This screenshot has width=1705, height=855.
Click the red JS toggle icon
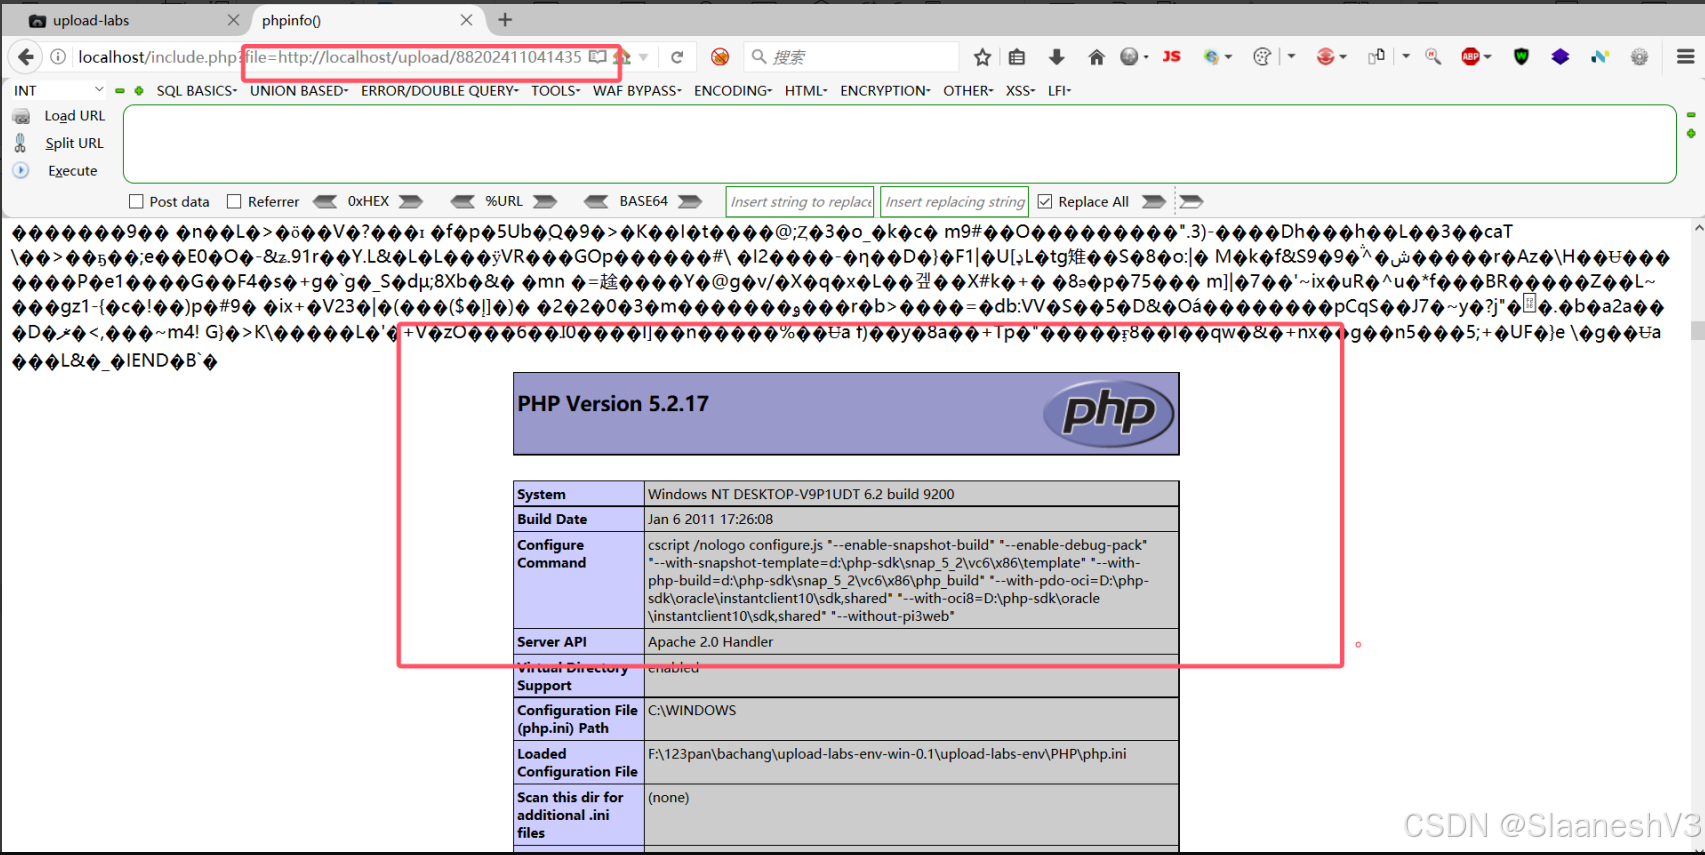click(x=1172, y=57)
